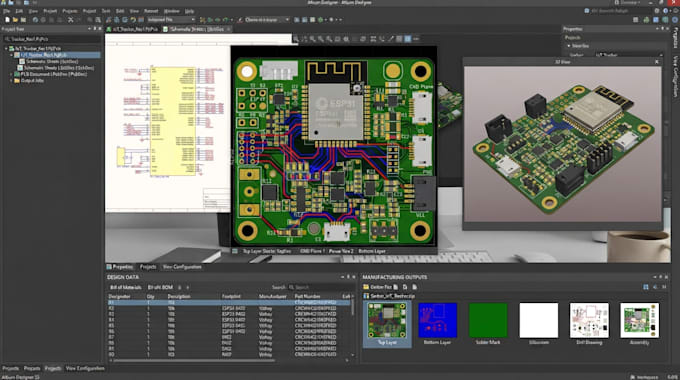The width and height of the screenshot is (680, 380).
Task: Click the vertical View Configuration side tab
Action: pyautogui.click(x=676, y=76)
